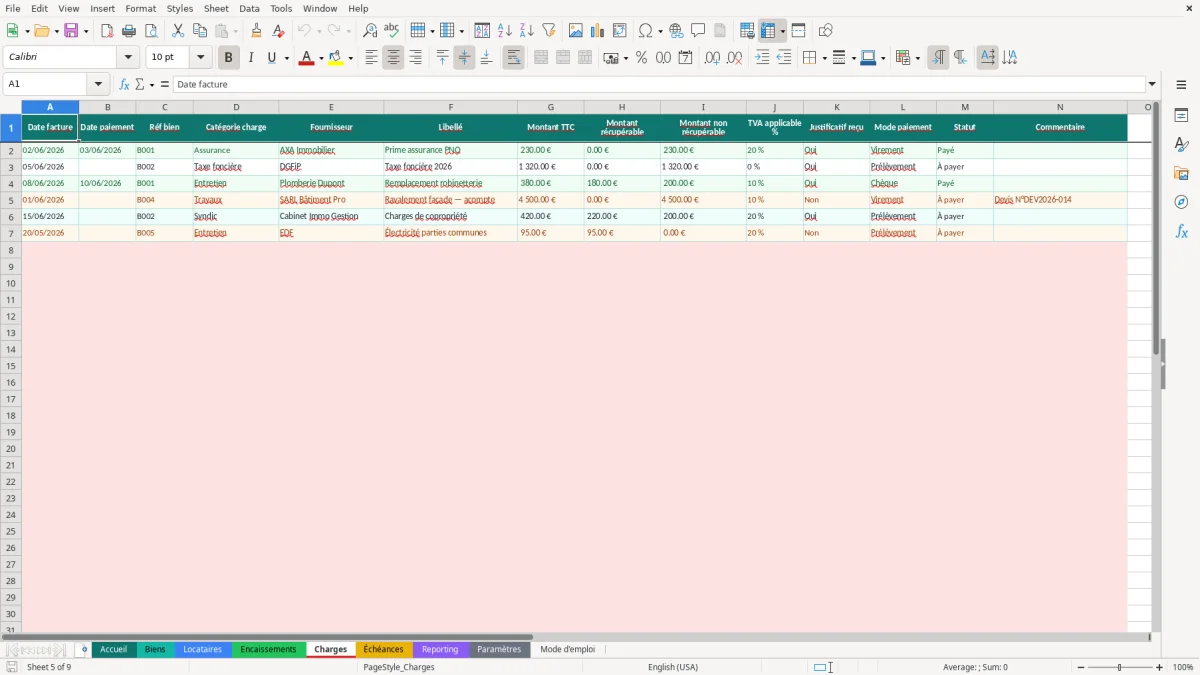The width and height of the screenshot is (1200, 675).
Task: Click the Background Color yellow swatch
Action: click(337, 58)
